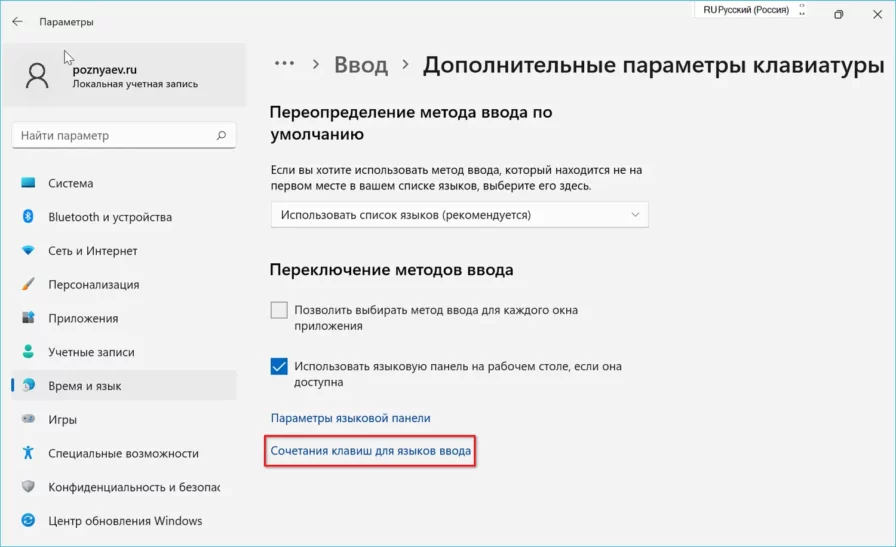
Task: Click the search magnifier icon
Action: pos(221,135)
